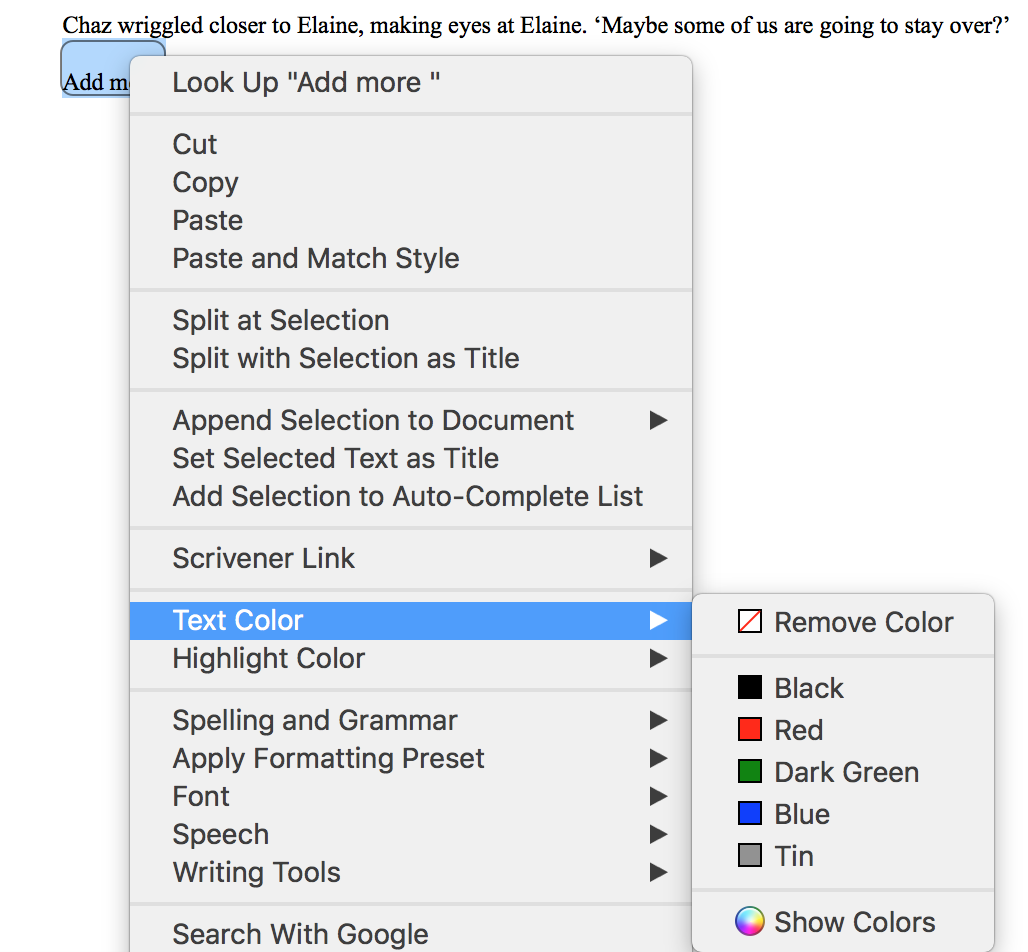
Task: Choose the Tin text label
Action: pos(794,856)
